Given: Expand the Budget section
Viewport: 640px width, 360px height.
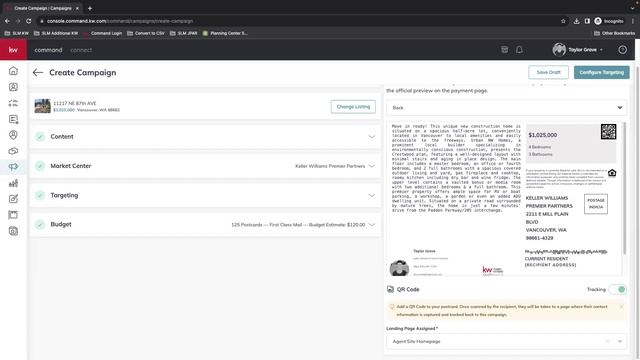Looking at the screenshot, I should click(x=205, y=224).
